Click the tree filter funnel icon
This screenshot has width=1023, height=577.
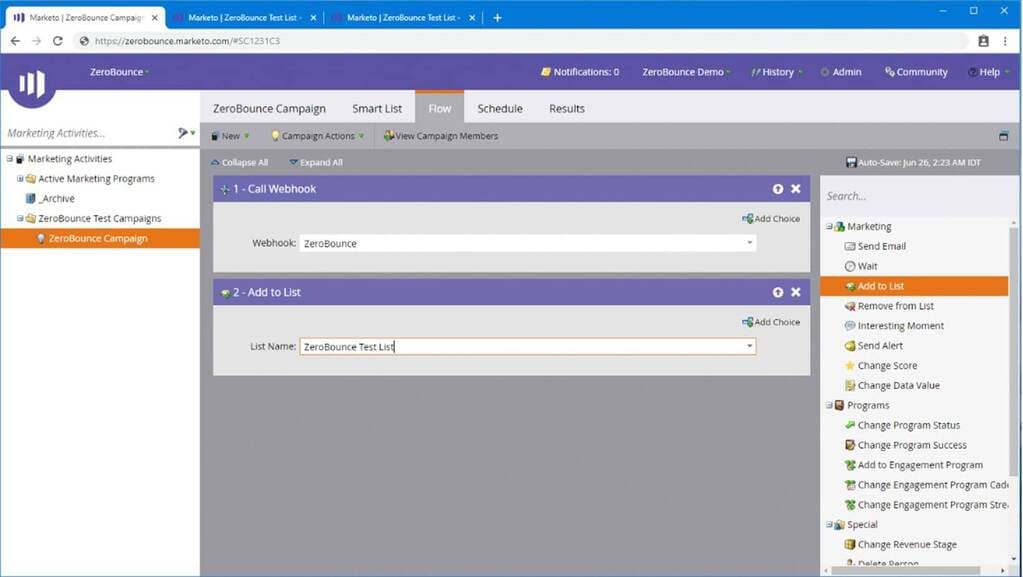point(183,133)
